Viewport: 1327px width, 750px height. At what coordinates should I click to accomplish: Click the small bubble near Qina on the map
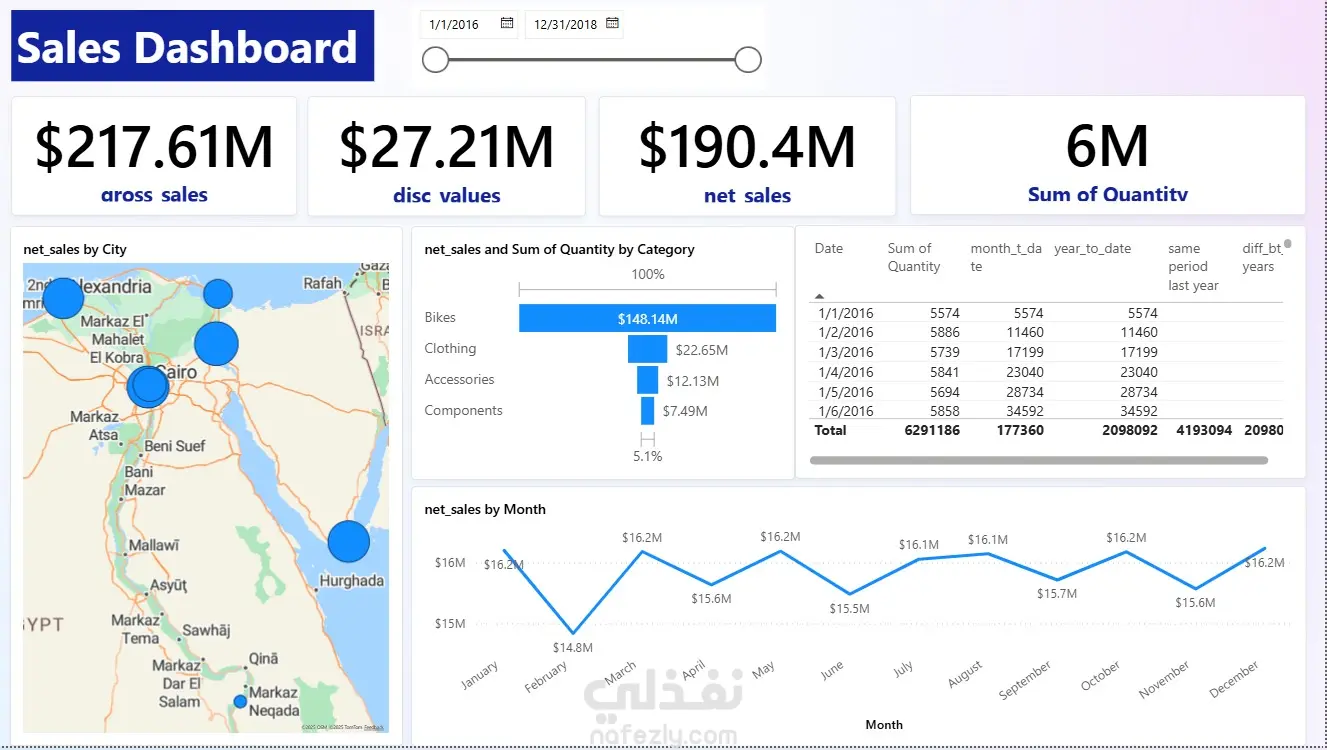coord(240,702)
